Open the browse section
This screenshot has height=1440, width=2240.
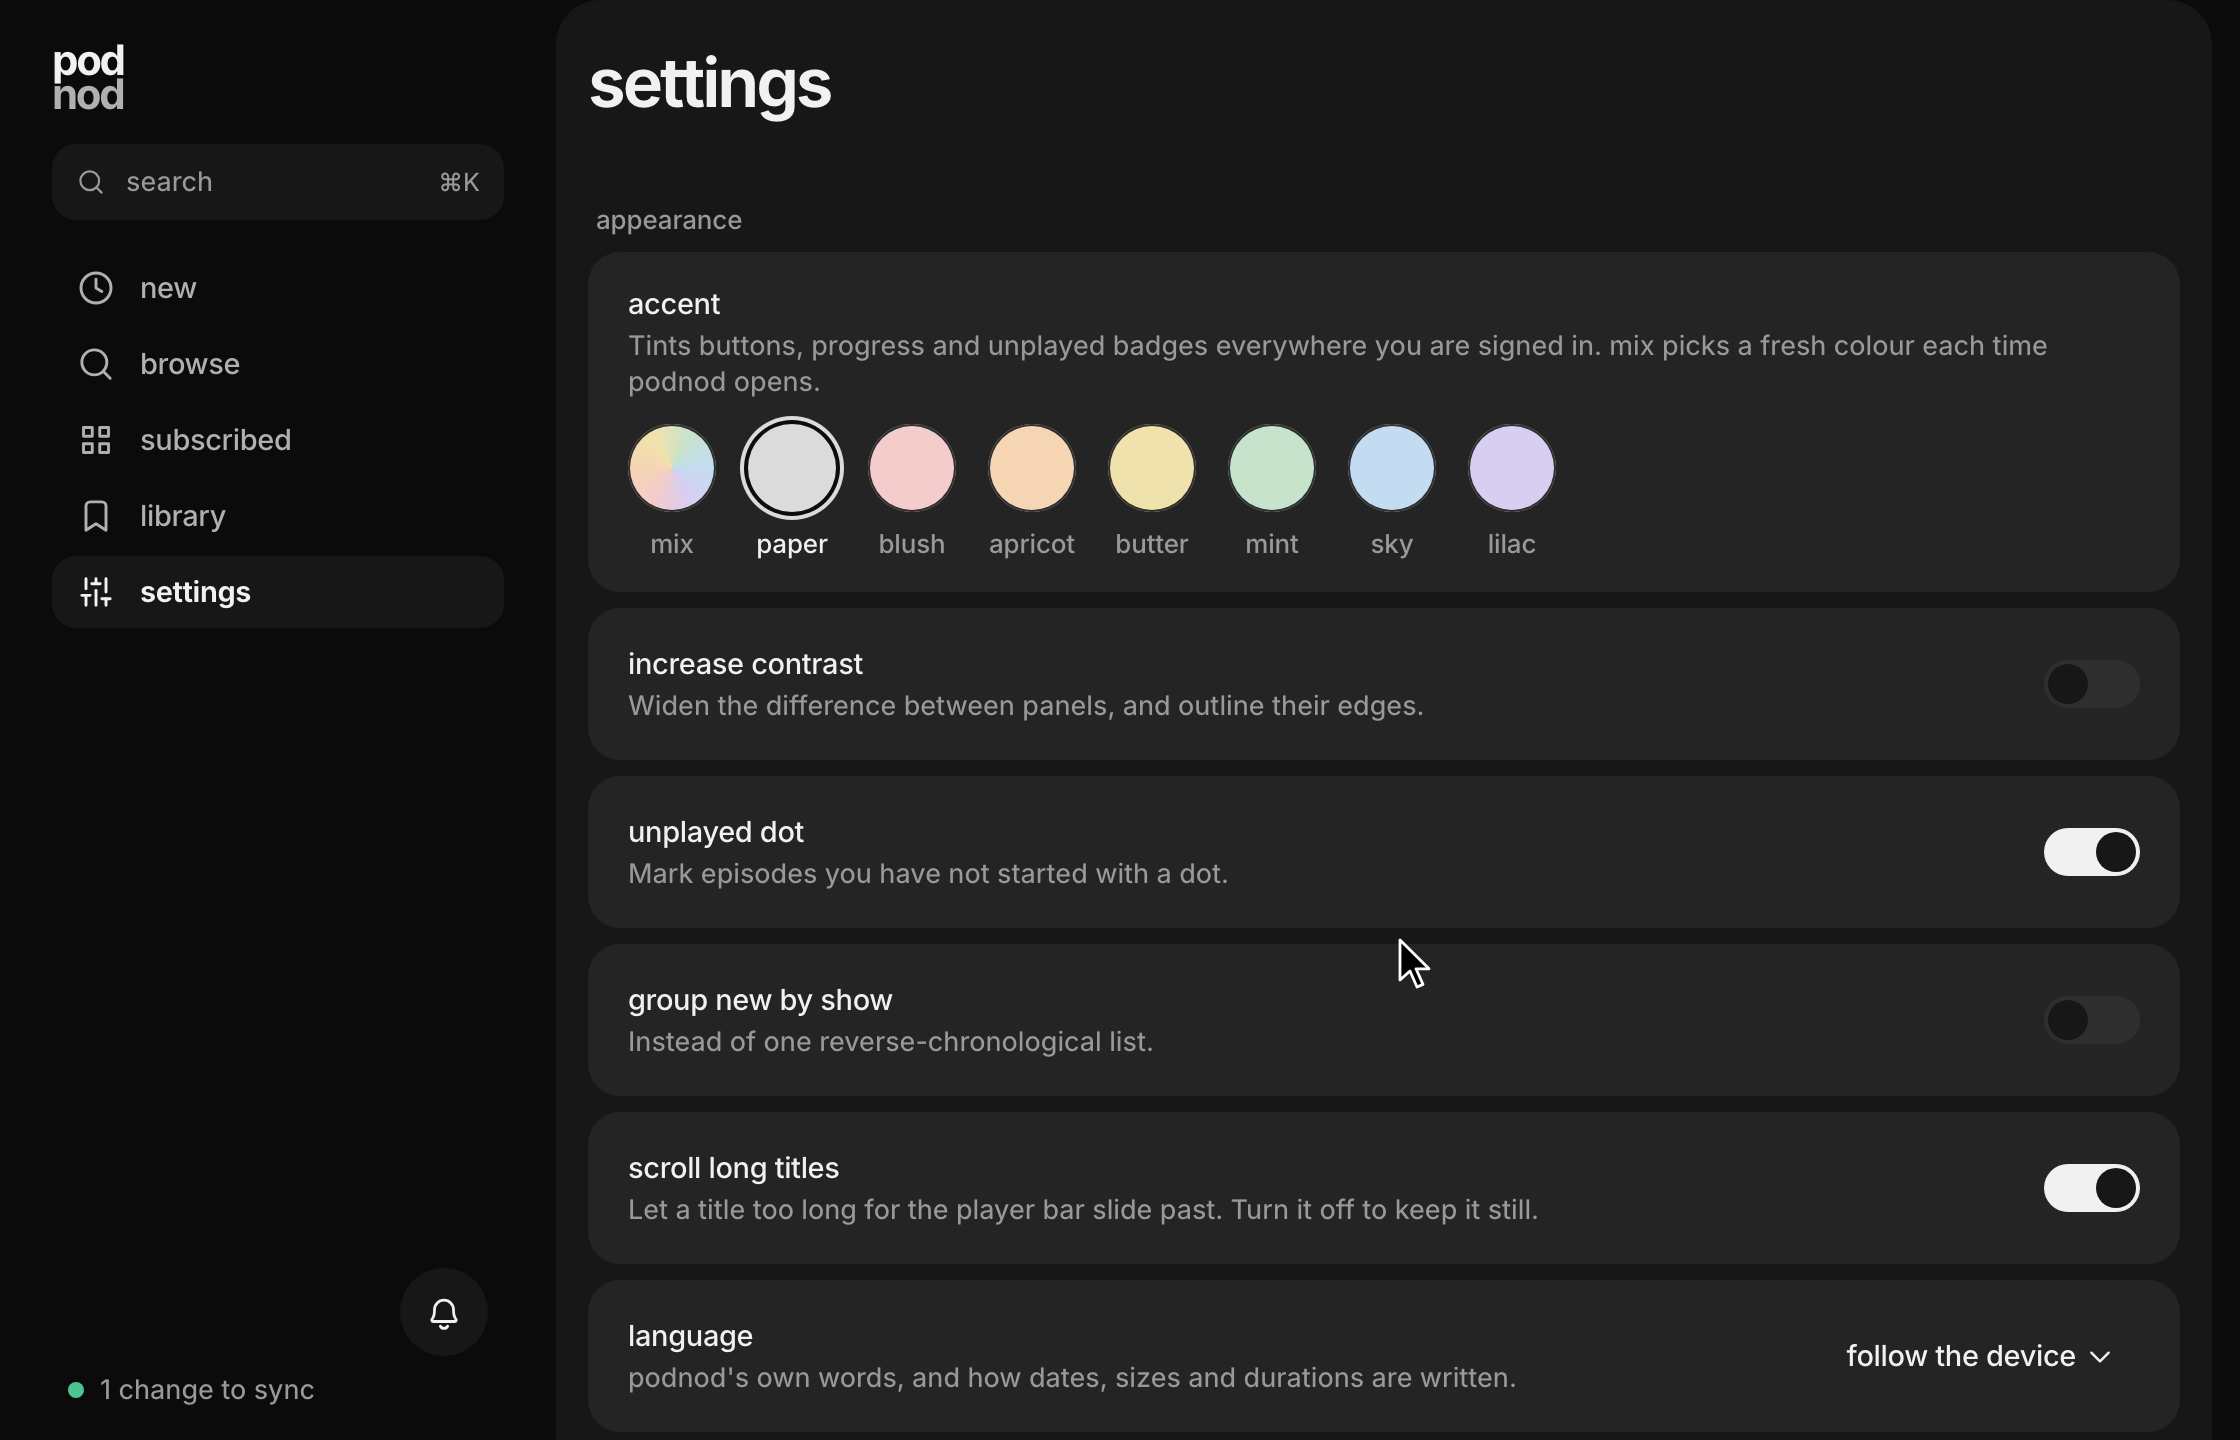(x=278, y=364)
